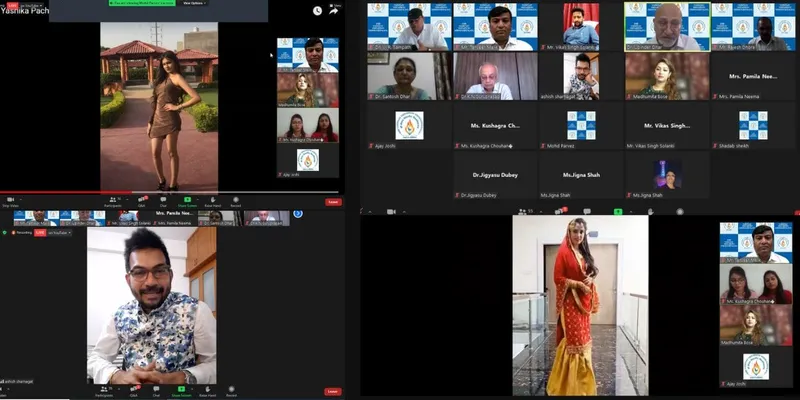
Task: Select Shadab Shekh tile in gallery view
Action: (753, 126)
